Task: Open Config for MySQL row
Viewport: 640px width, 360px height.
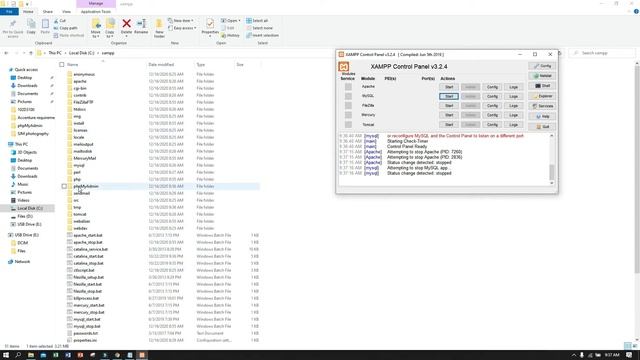Action: pos(492,96)
